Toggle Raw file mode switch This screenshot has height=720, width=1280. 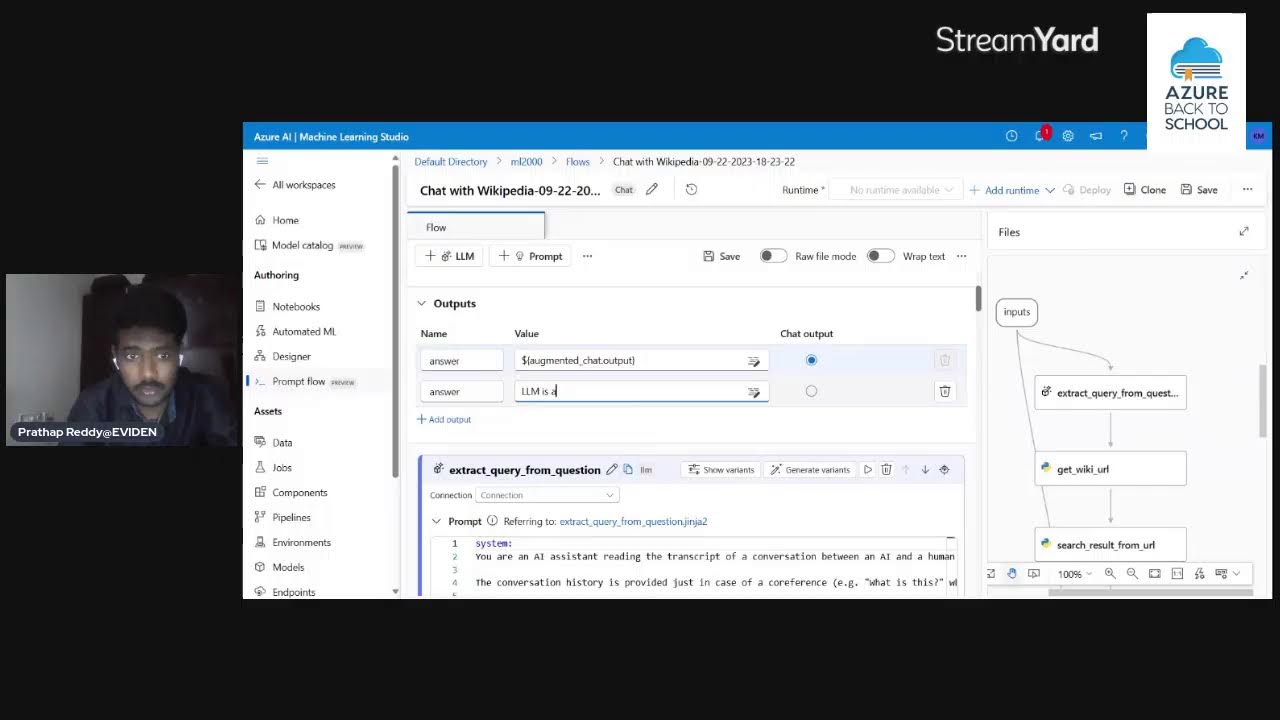(x=773, y=256)
